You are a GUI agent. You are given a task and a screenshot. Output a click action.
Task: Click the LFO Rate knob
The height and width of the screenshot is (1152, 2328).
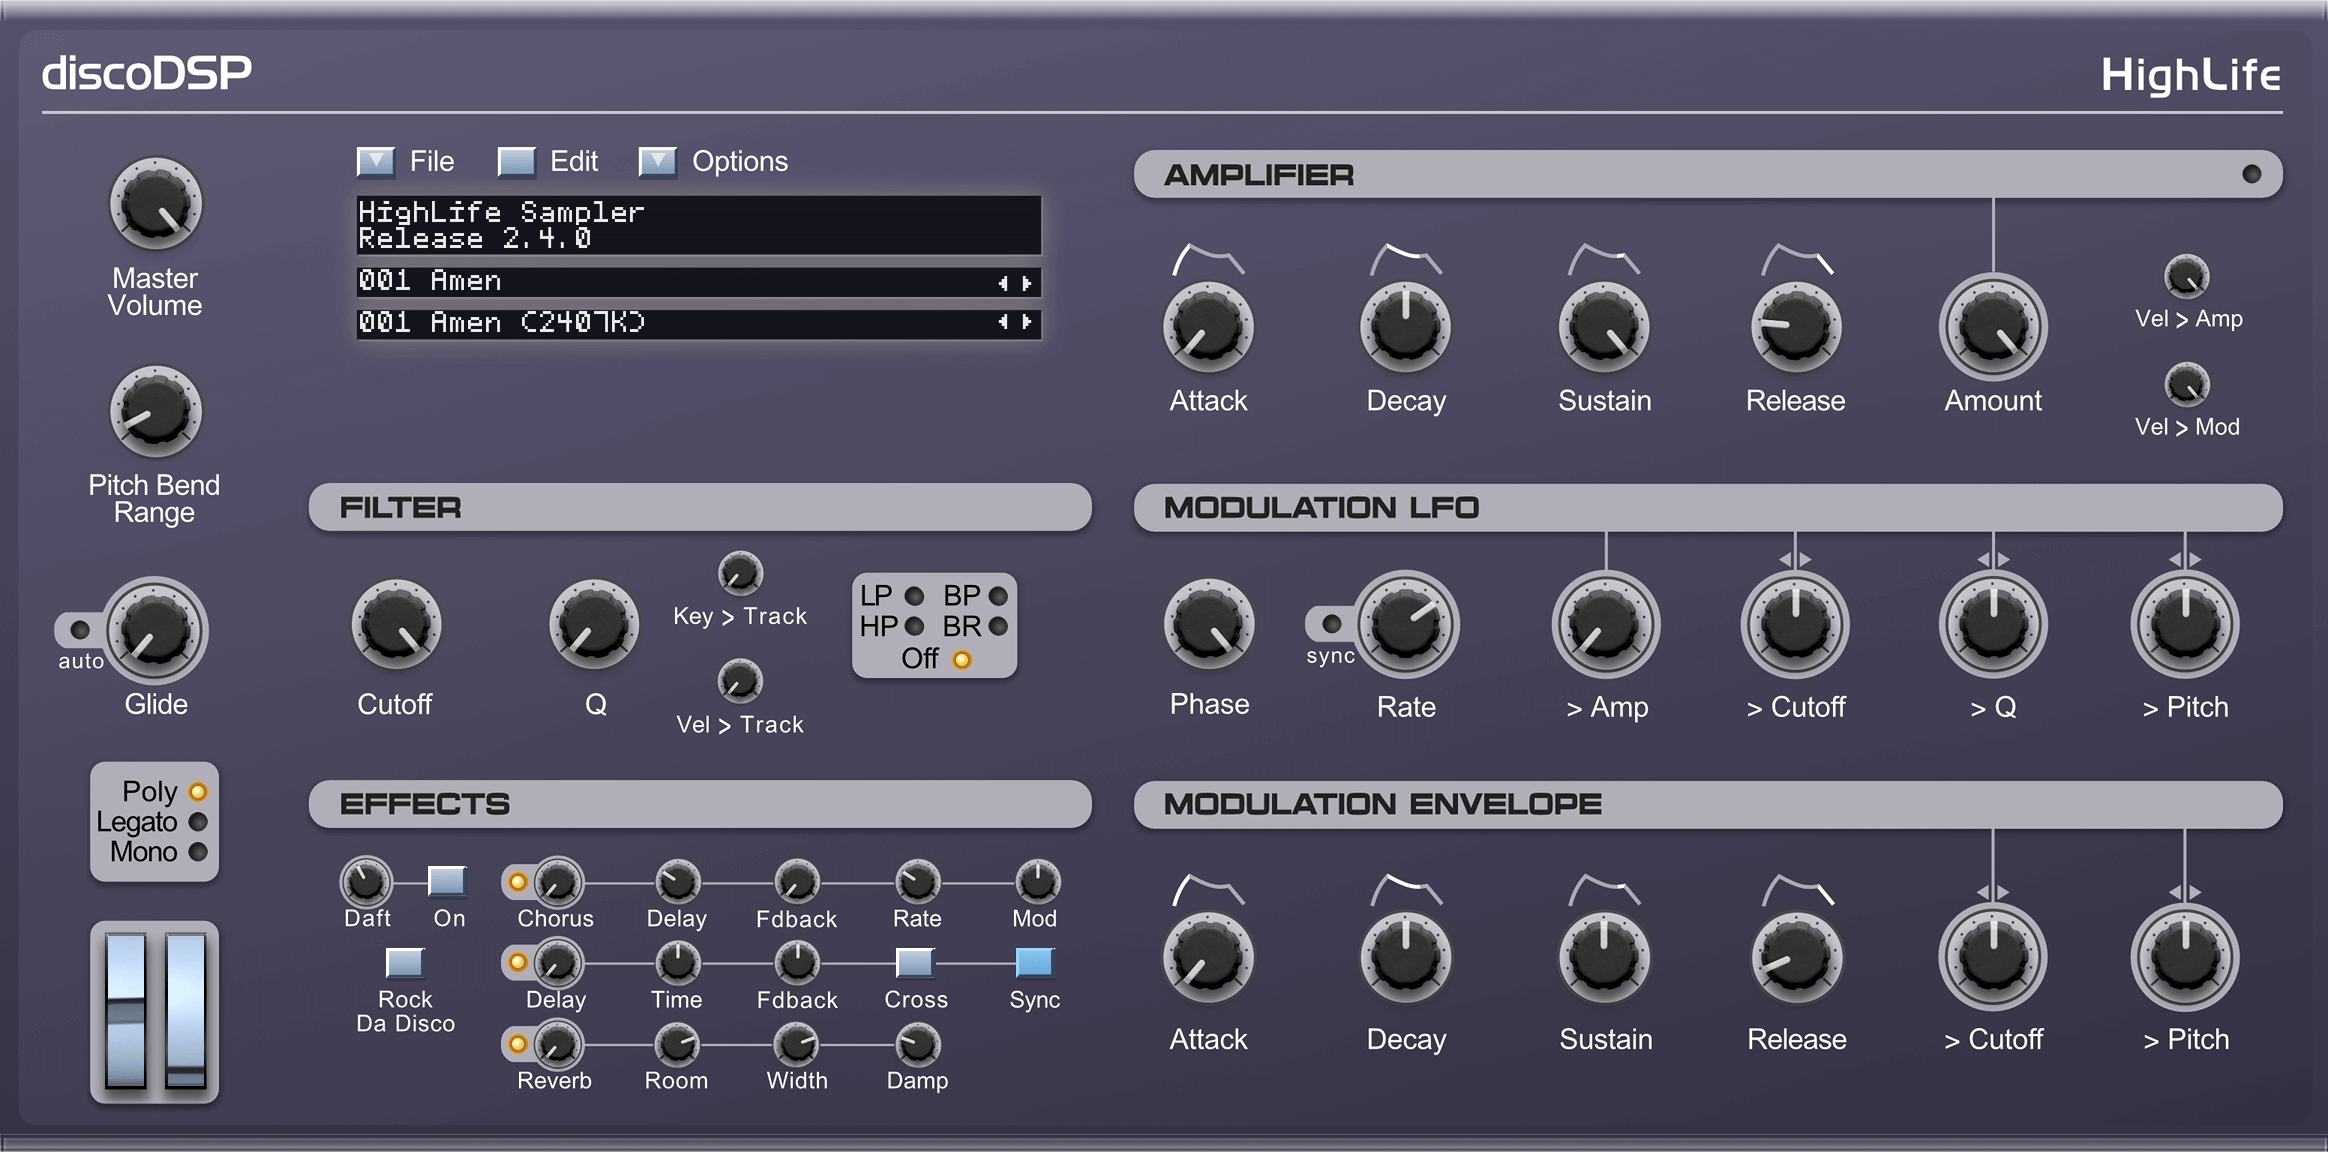click(x=1405, y=625)
